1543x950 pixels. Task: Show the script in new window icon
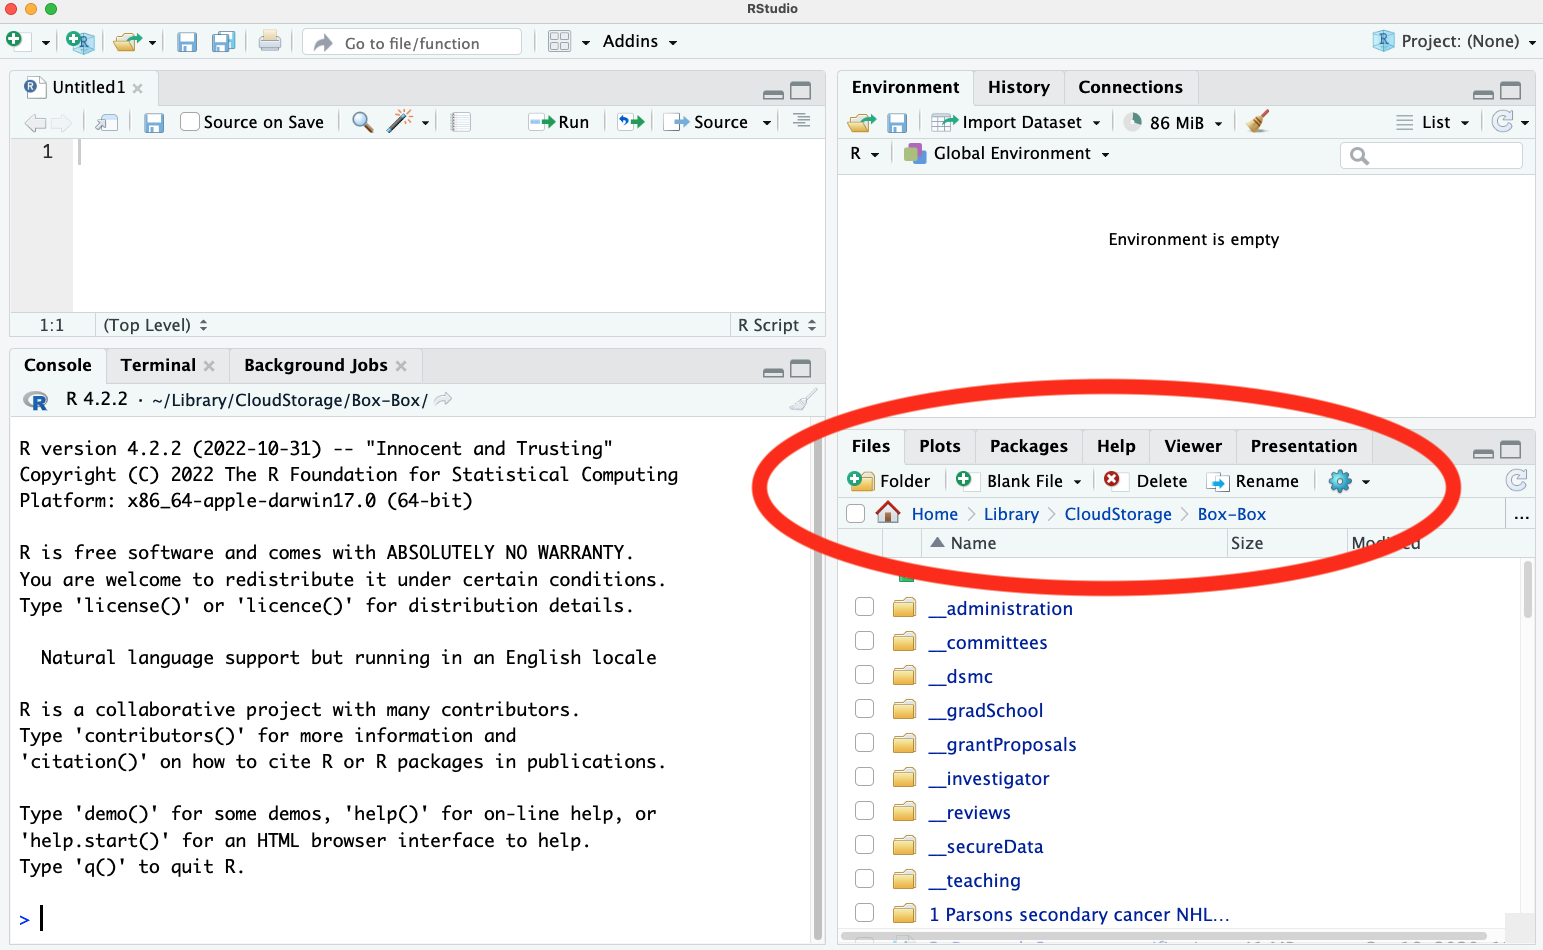107,122
